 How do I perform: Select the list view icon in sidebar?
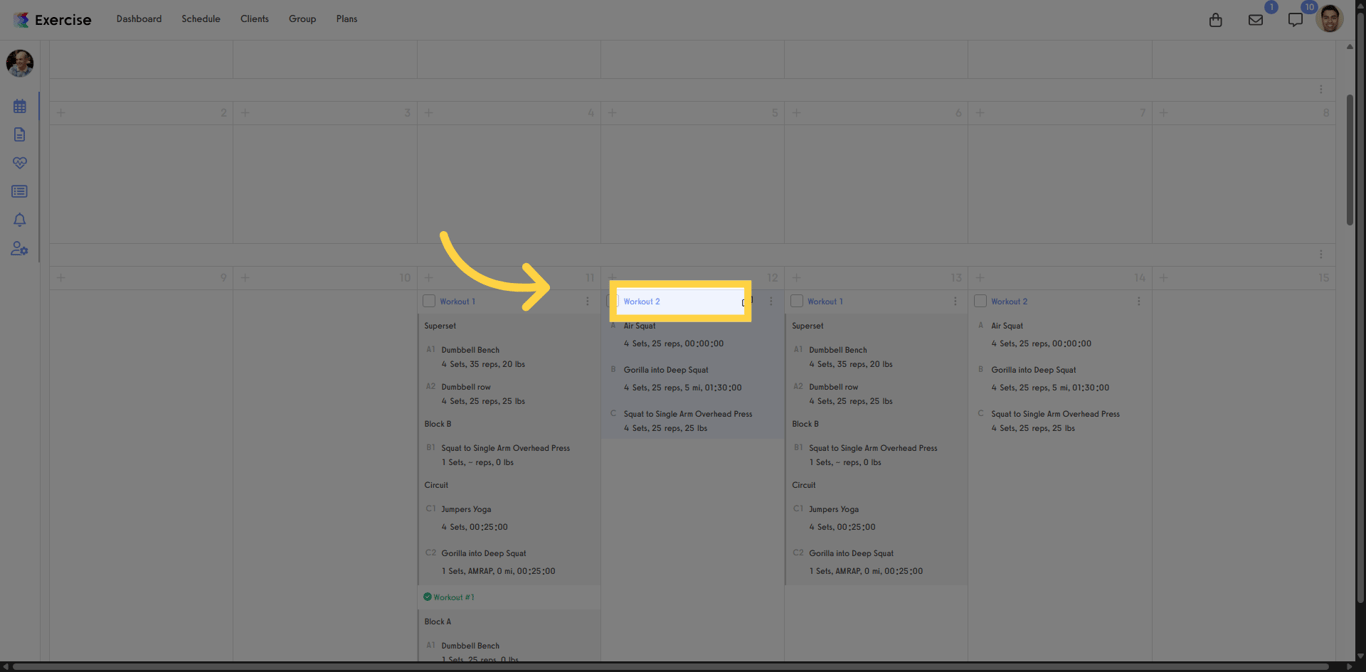coord(20,190)
